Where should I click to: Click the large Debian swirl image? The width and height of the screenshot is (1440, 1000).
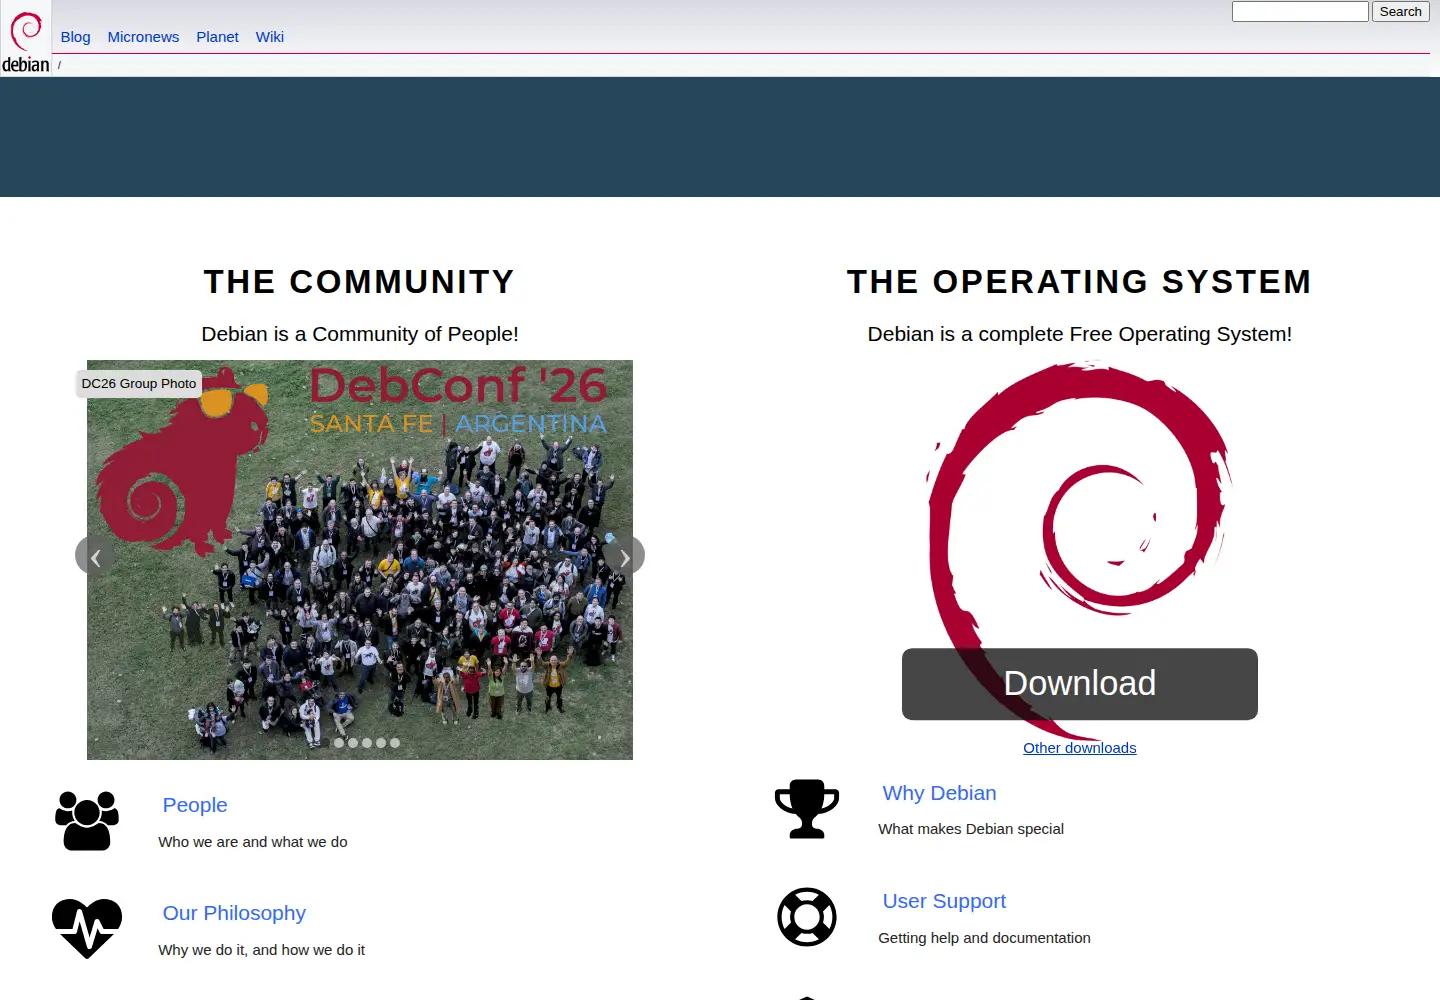point(1080,550)
